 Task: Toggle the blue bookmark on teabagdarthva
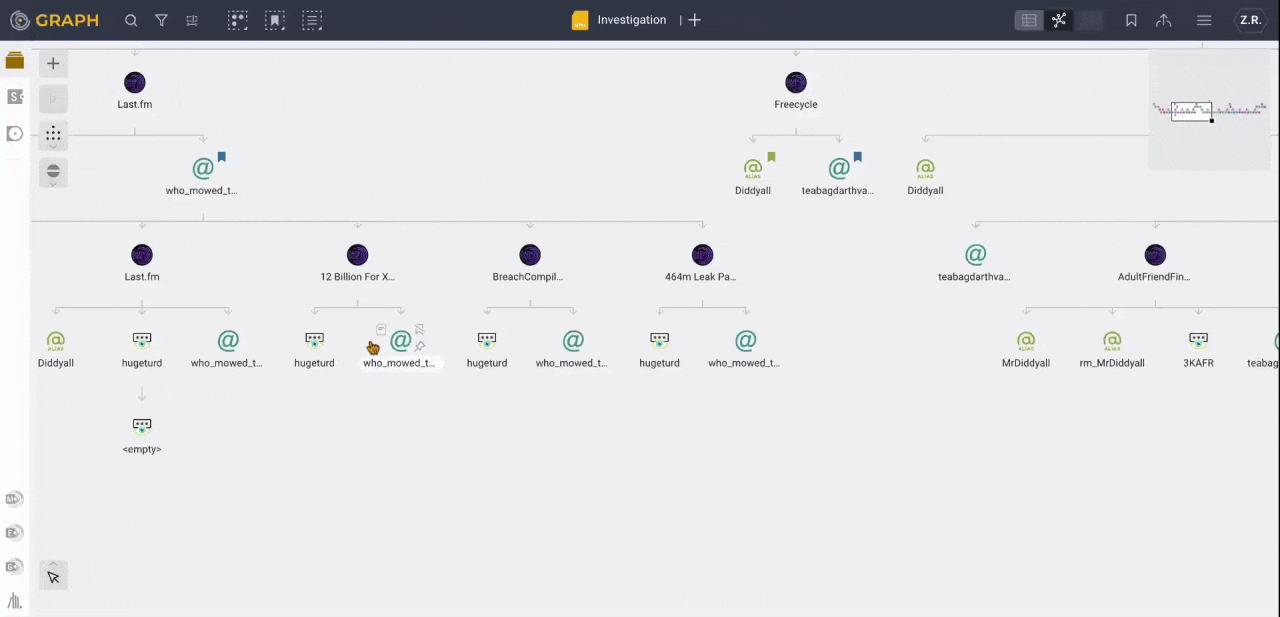(857, 157)
